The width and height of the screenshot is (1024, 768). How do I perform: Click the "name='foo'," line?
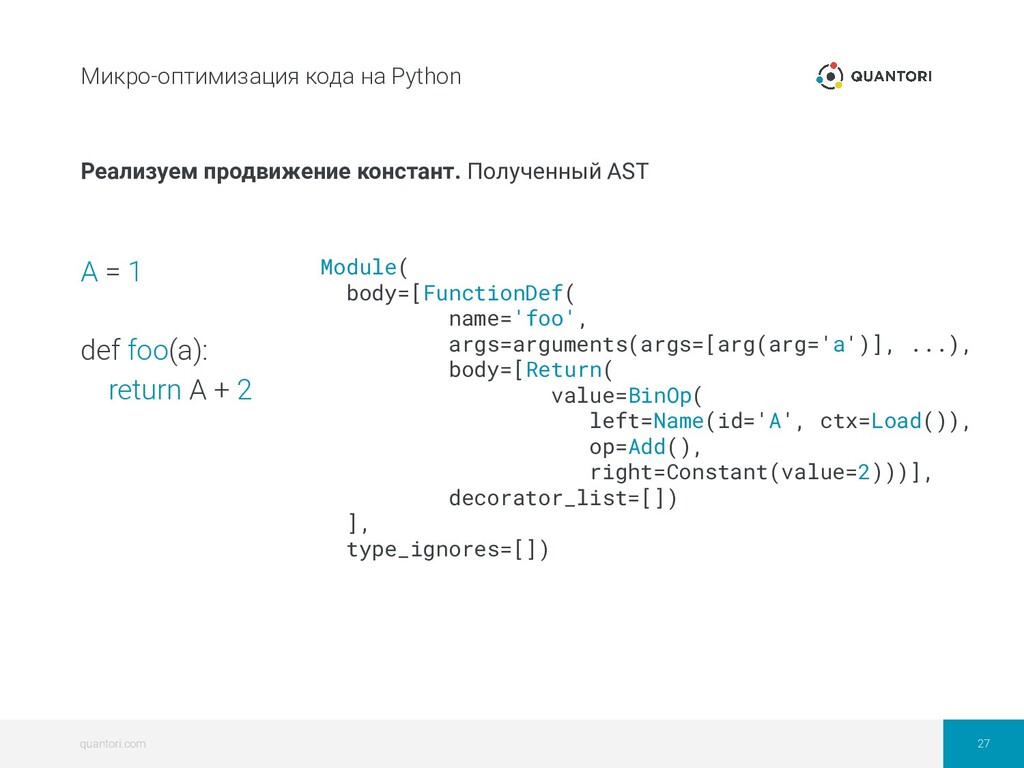coord(518,319)
